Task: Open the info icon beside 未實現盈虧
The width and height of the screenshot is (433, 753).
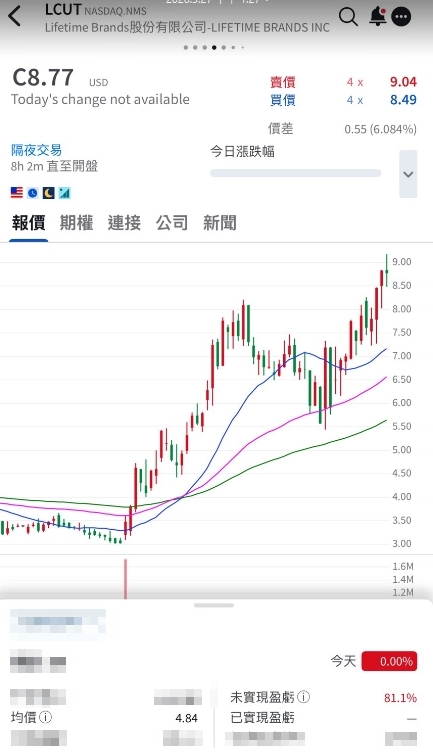Action: point(303,696)
